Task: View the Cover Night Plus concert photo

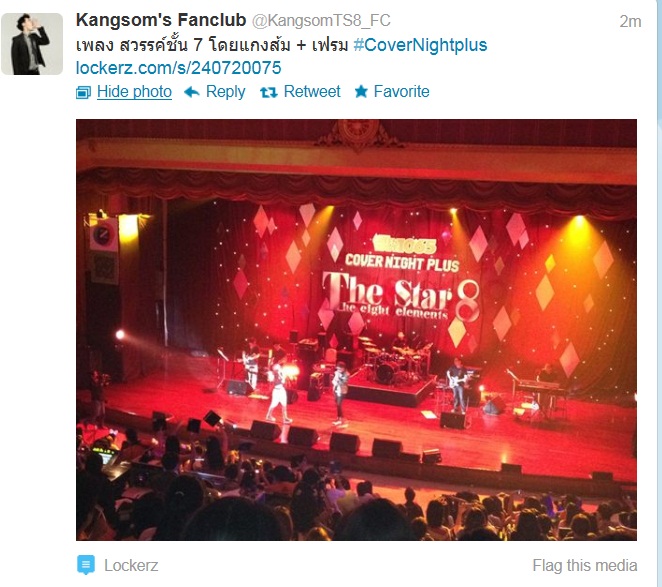Action: [x=356, y=330]
